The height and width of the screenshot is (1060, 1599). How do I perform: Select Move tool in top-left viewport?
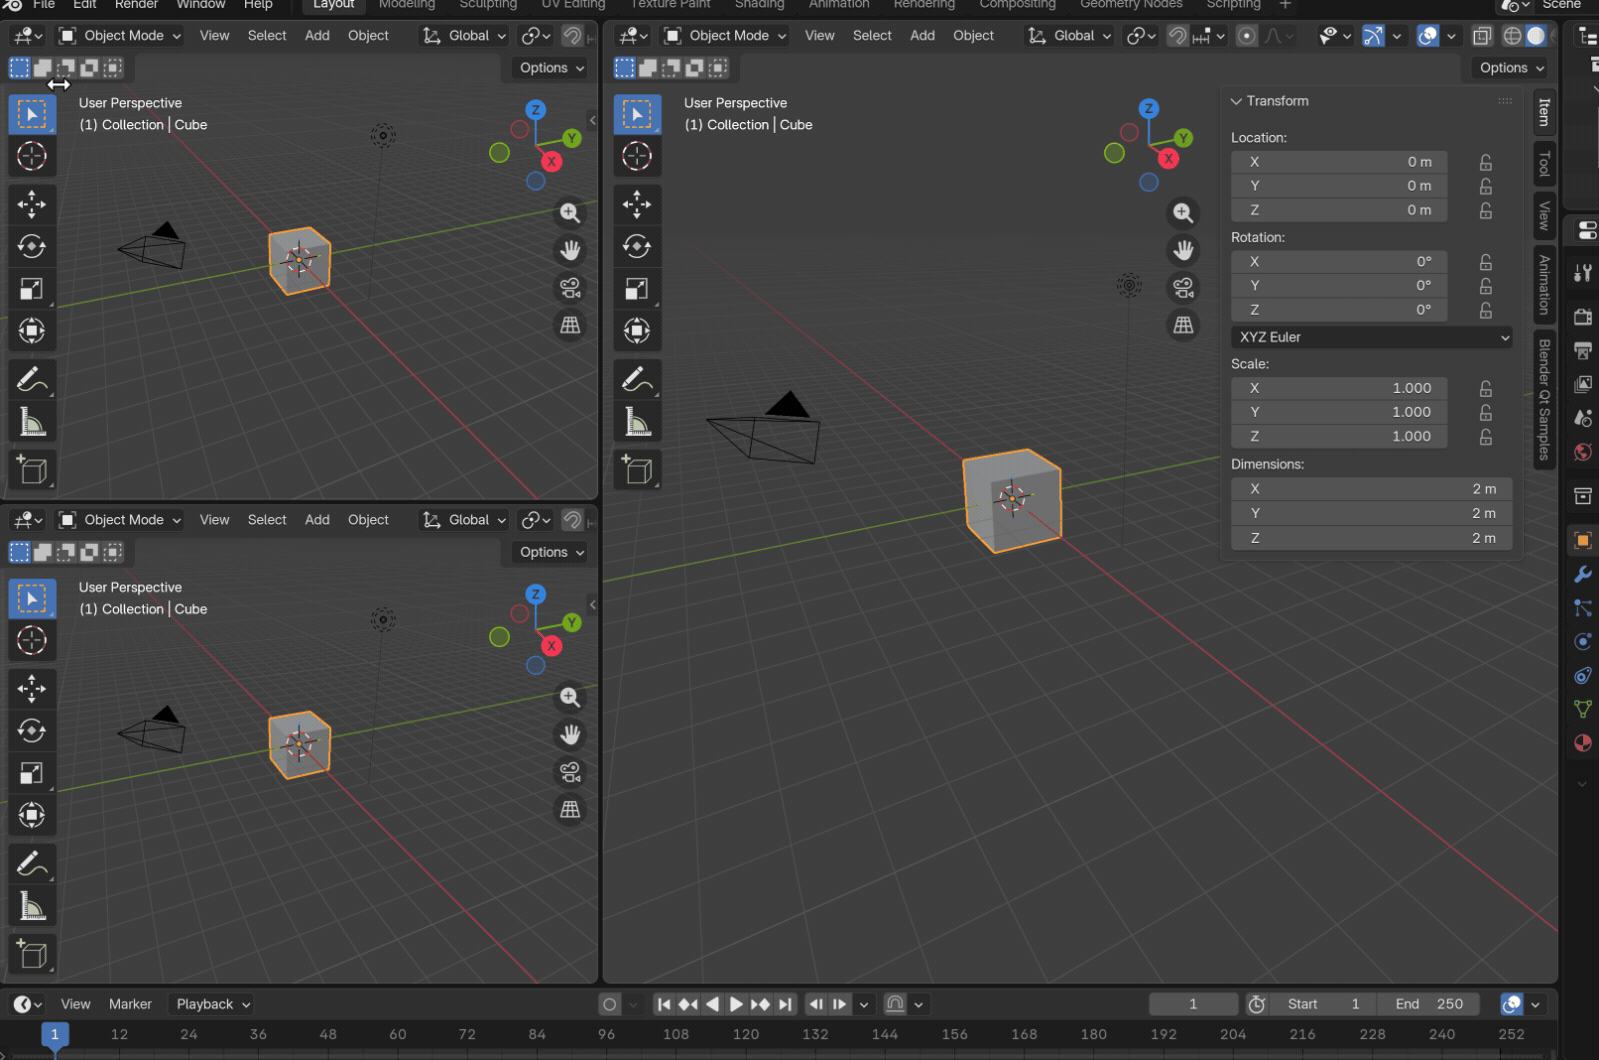point(32,204)
